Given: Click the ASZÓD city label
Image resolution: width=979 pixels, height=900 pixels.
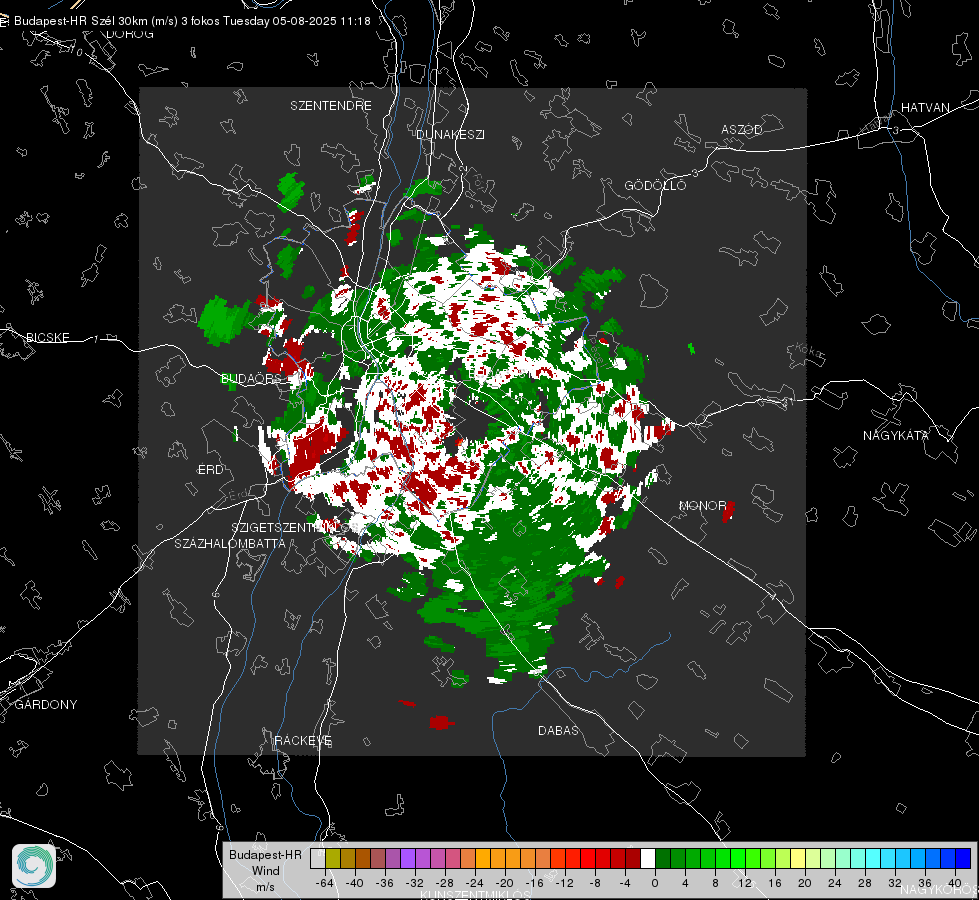Looking at the screenshot, I should (x=742, y=129).
